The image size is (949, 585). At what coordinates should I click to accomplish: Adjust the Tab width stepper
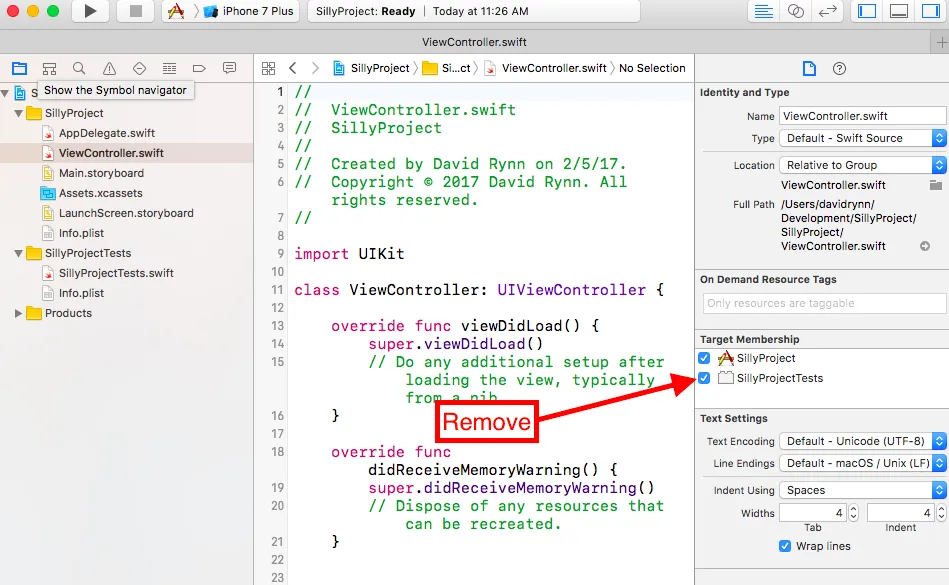click(x=853, y=513)
